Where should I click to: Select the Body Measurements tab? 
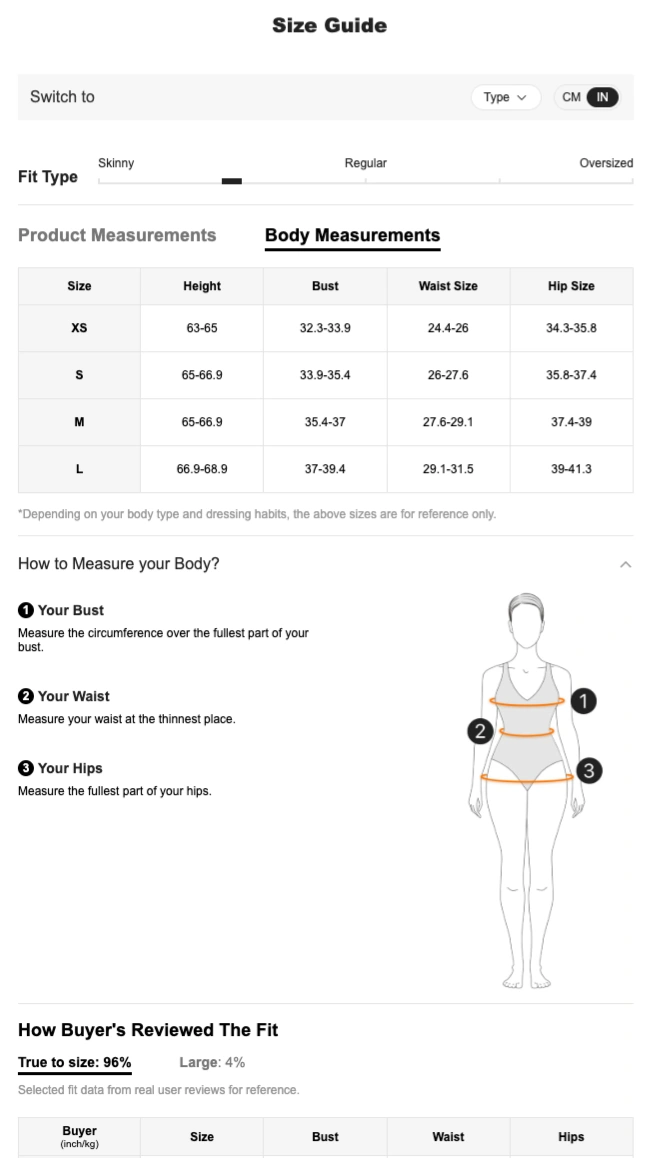pos(352,236)
